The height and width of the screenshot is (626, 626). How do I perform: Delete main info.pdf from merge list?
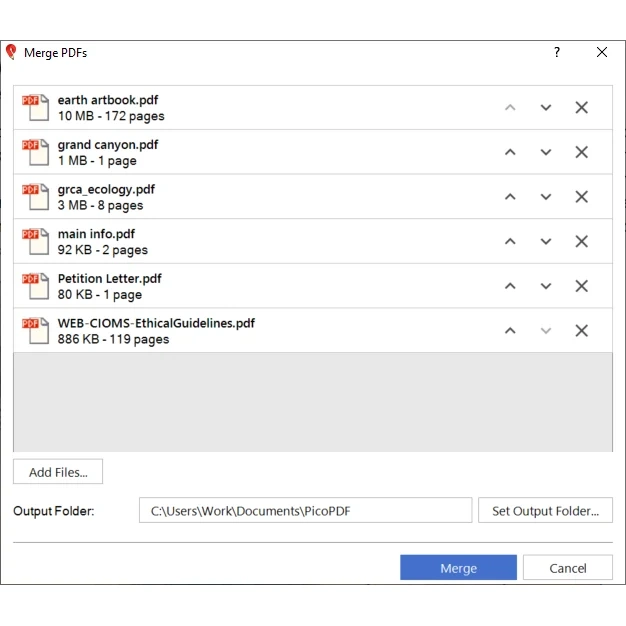point(581,241)
